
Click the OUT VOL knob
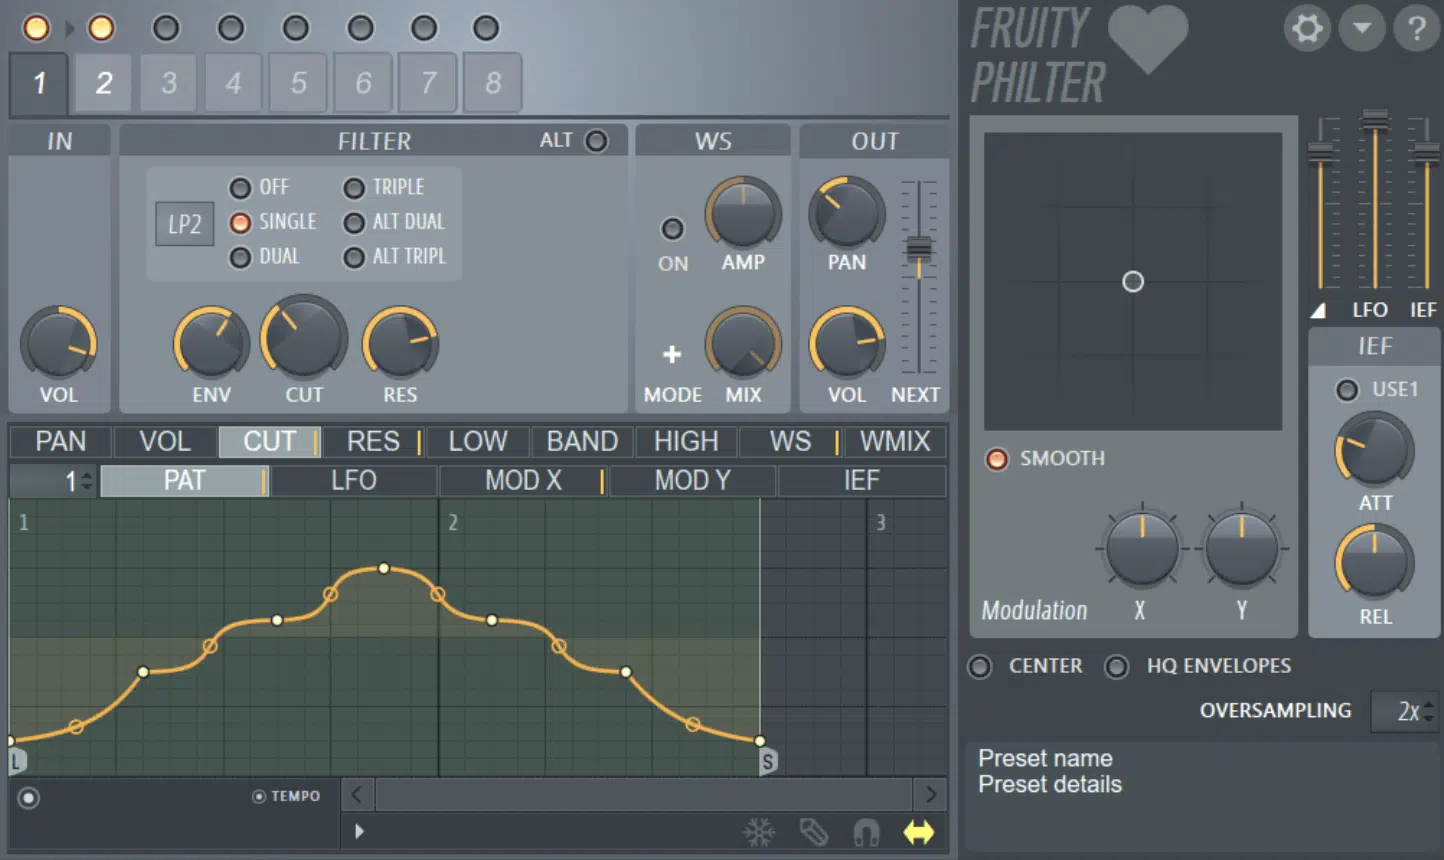846,343
